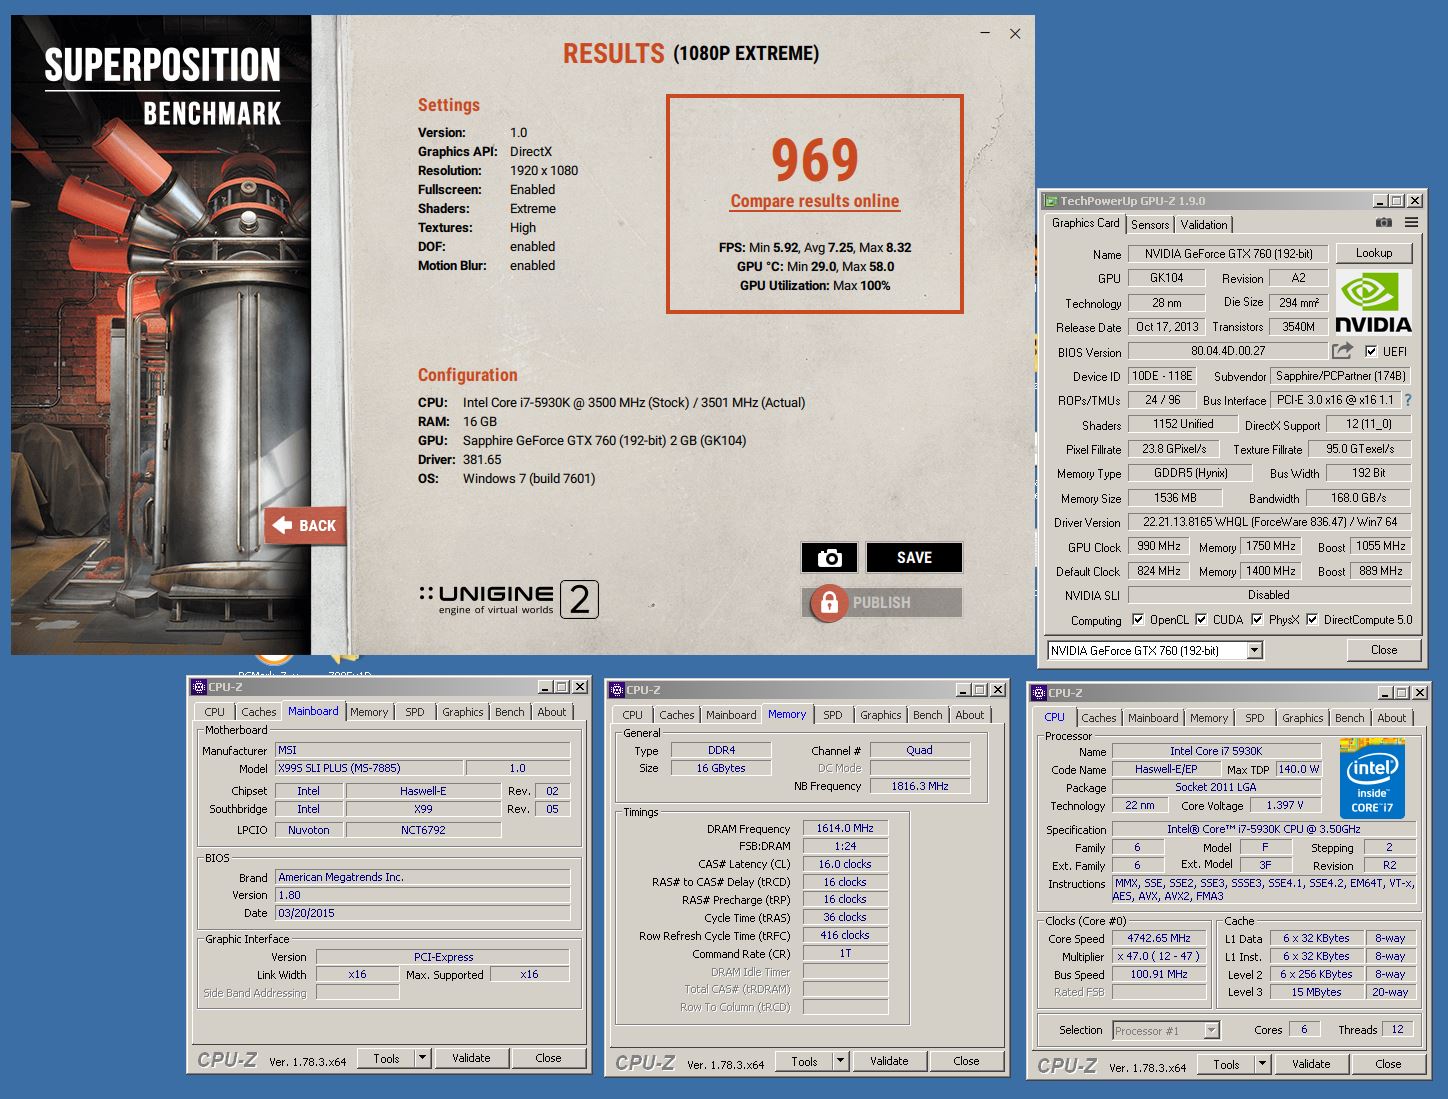Toggle the PhysX checkbox
Screen dimensions: 1448x1099
(x=1256, y=619)
